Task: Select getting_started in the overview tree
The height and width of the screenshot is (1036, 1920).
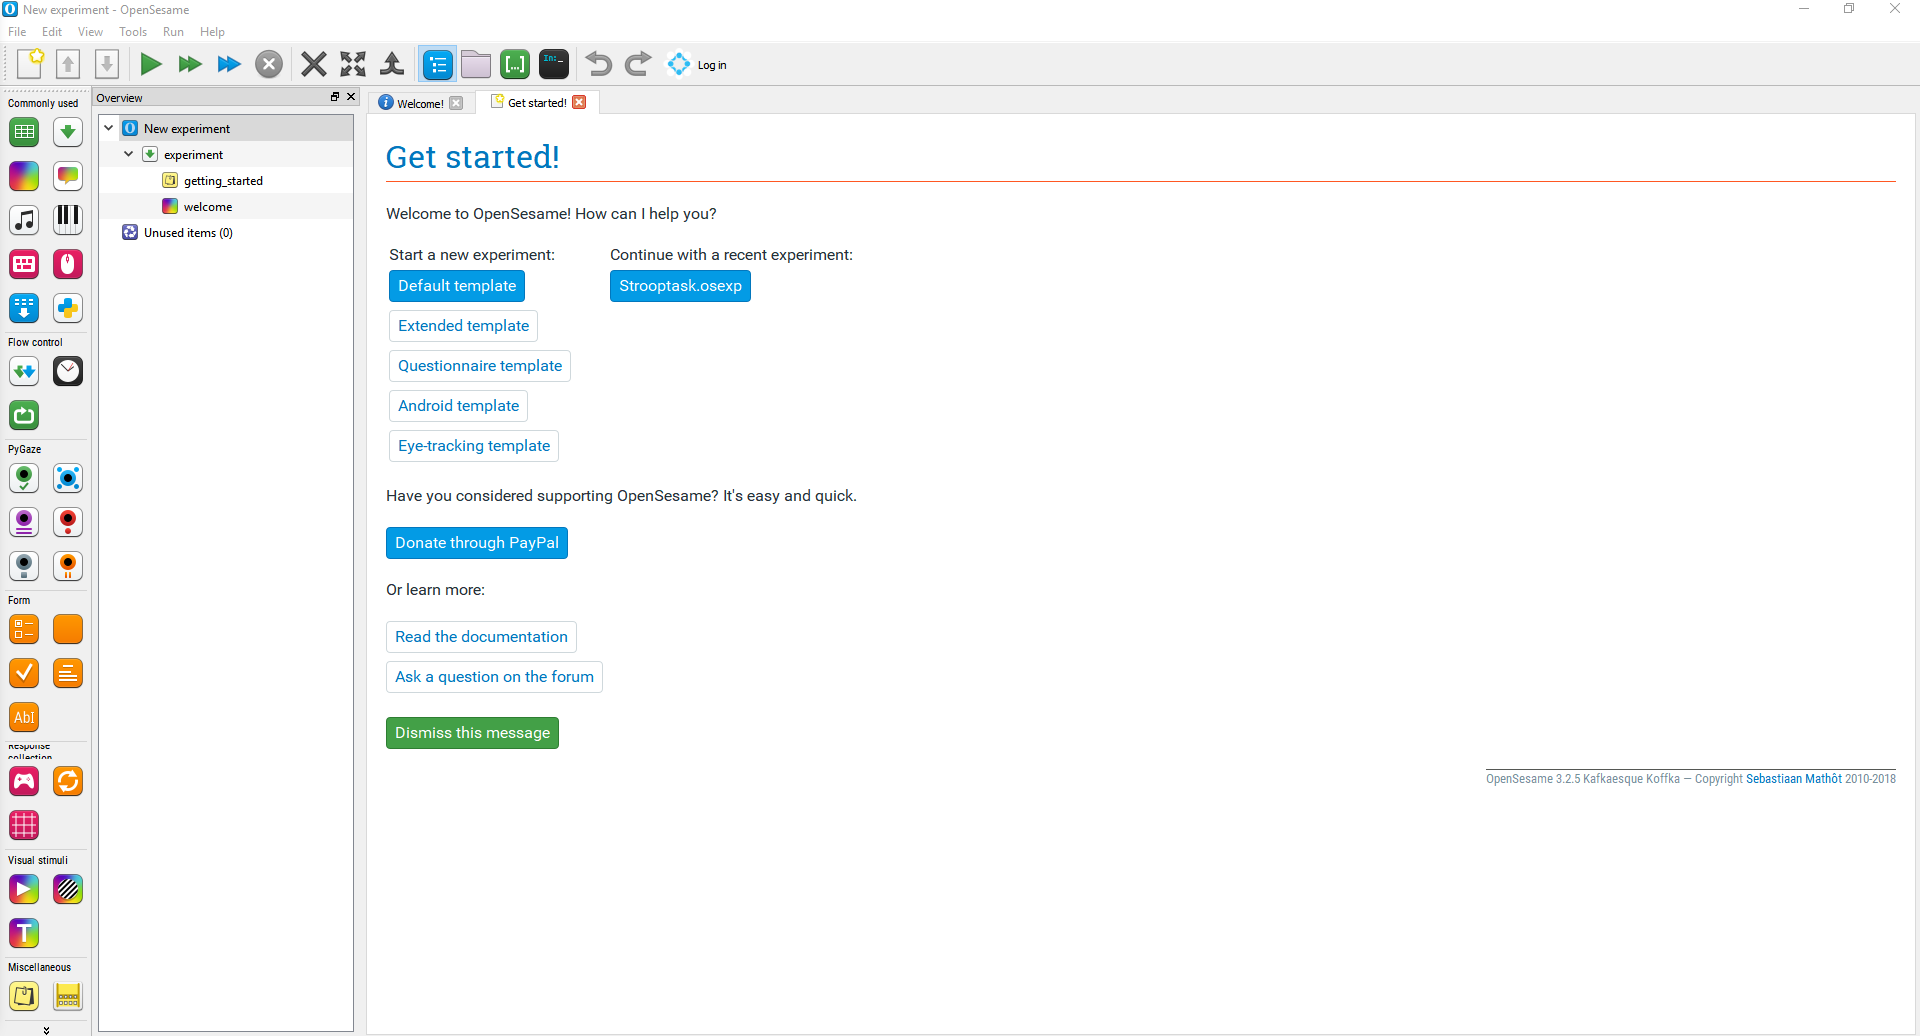Action: 223,181
